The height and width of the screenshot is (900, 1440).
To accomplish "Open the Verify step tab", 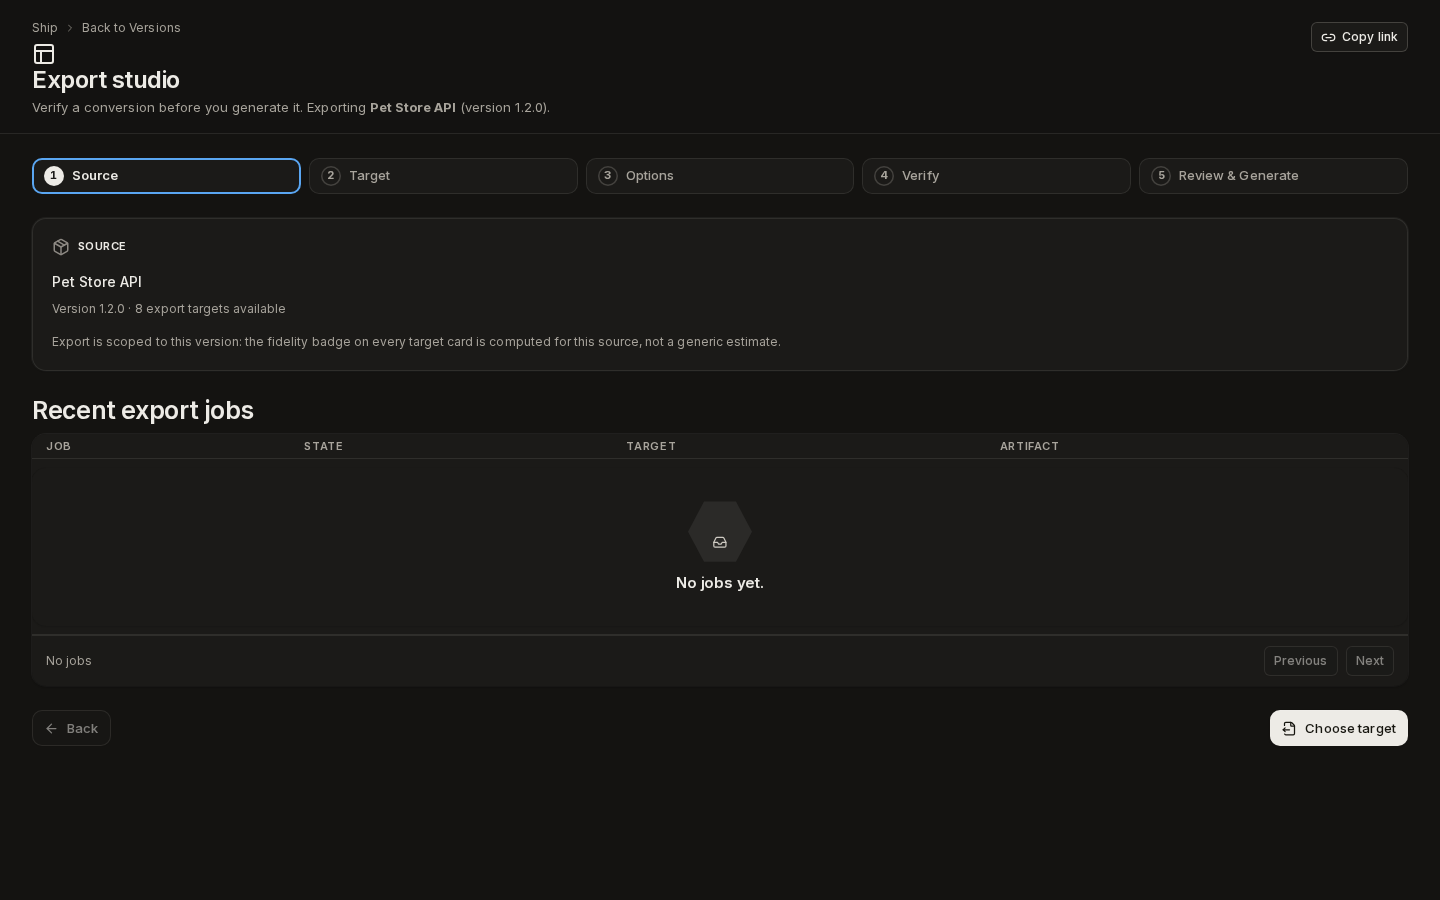I will pyautogui.click(x=996, y=176).
